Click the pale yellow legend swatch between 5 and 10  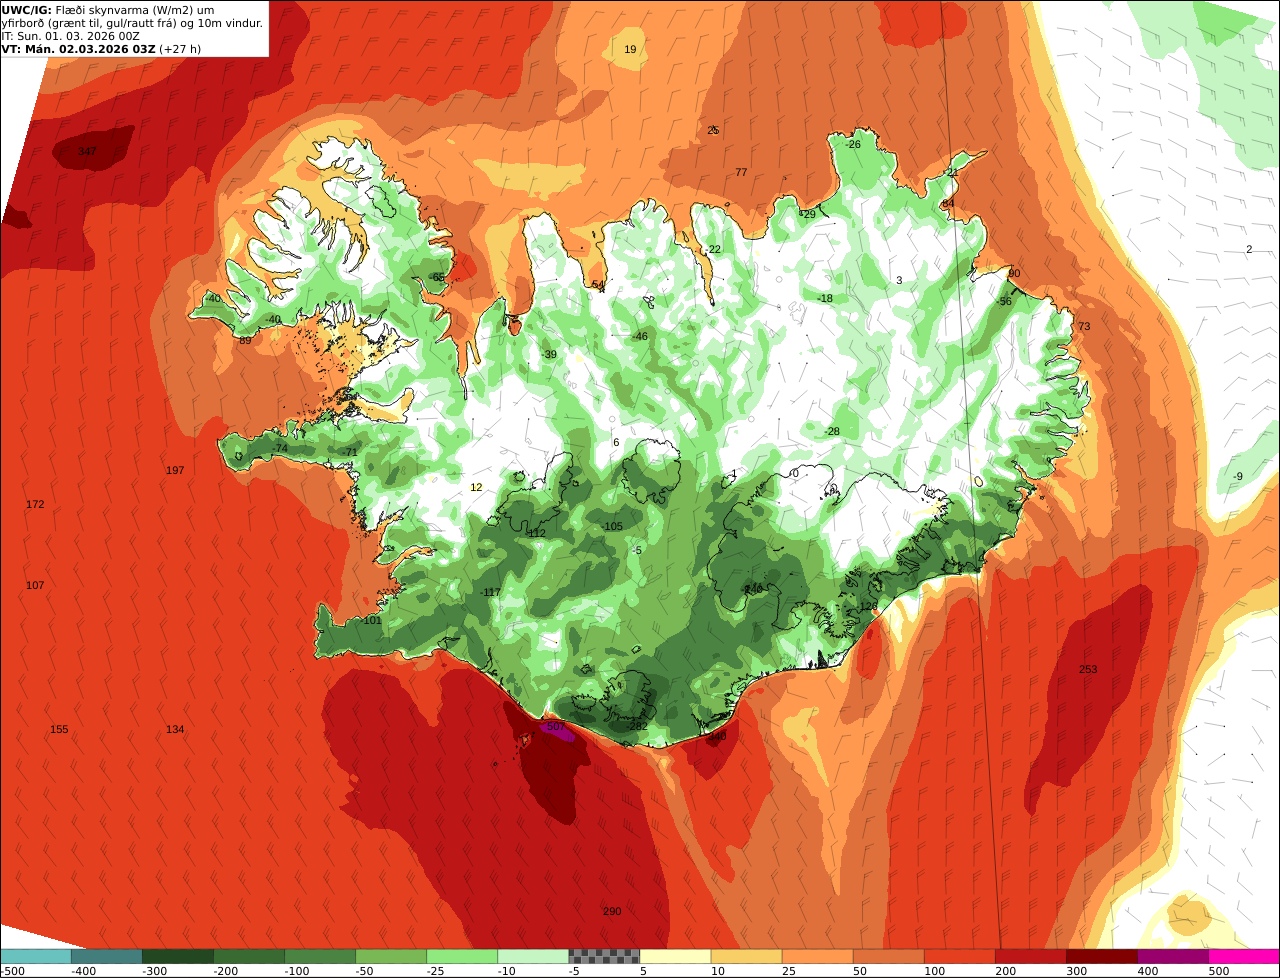675,956
